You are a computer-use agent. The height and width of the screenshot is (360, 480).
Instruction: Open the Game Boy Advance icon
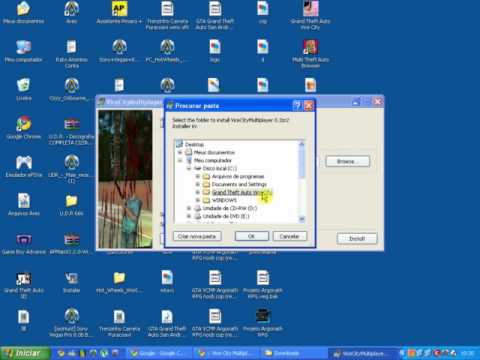[x=23, y=244]
